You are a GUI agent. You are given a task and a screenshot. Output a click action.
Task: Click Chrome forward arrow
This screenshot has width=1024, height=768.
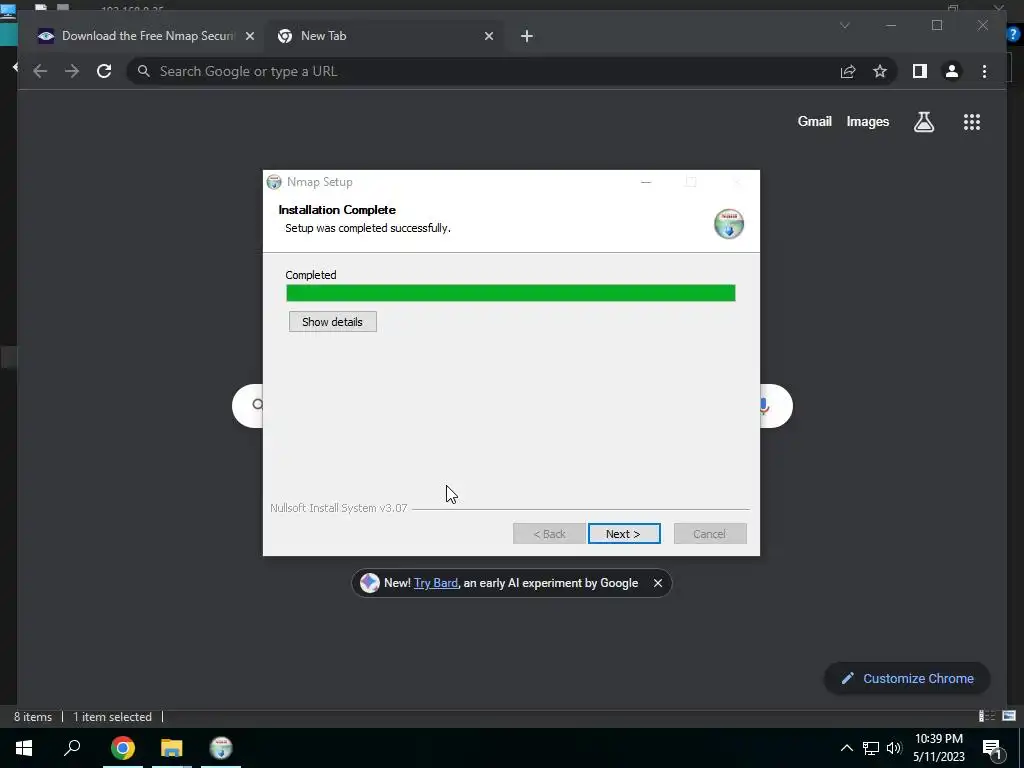72,71
